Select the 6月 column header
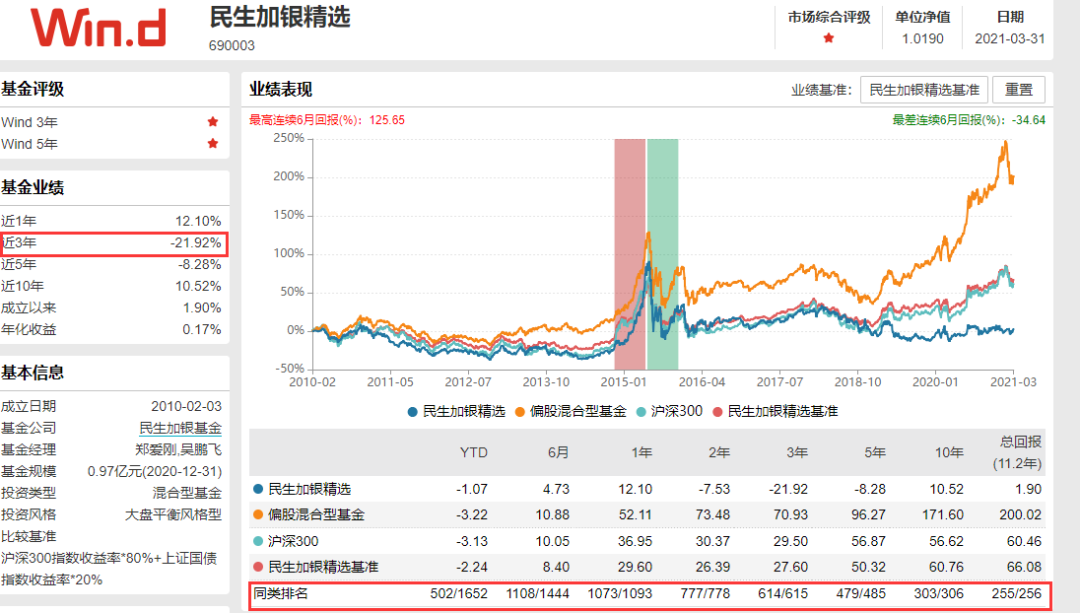Image resolution: width=1080 pixels, height=613 pixels. tap(559, 453)
